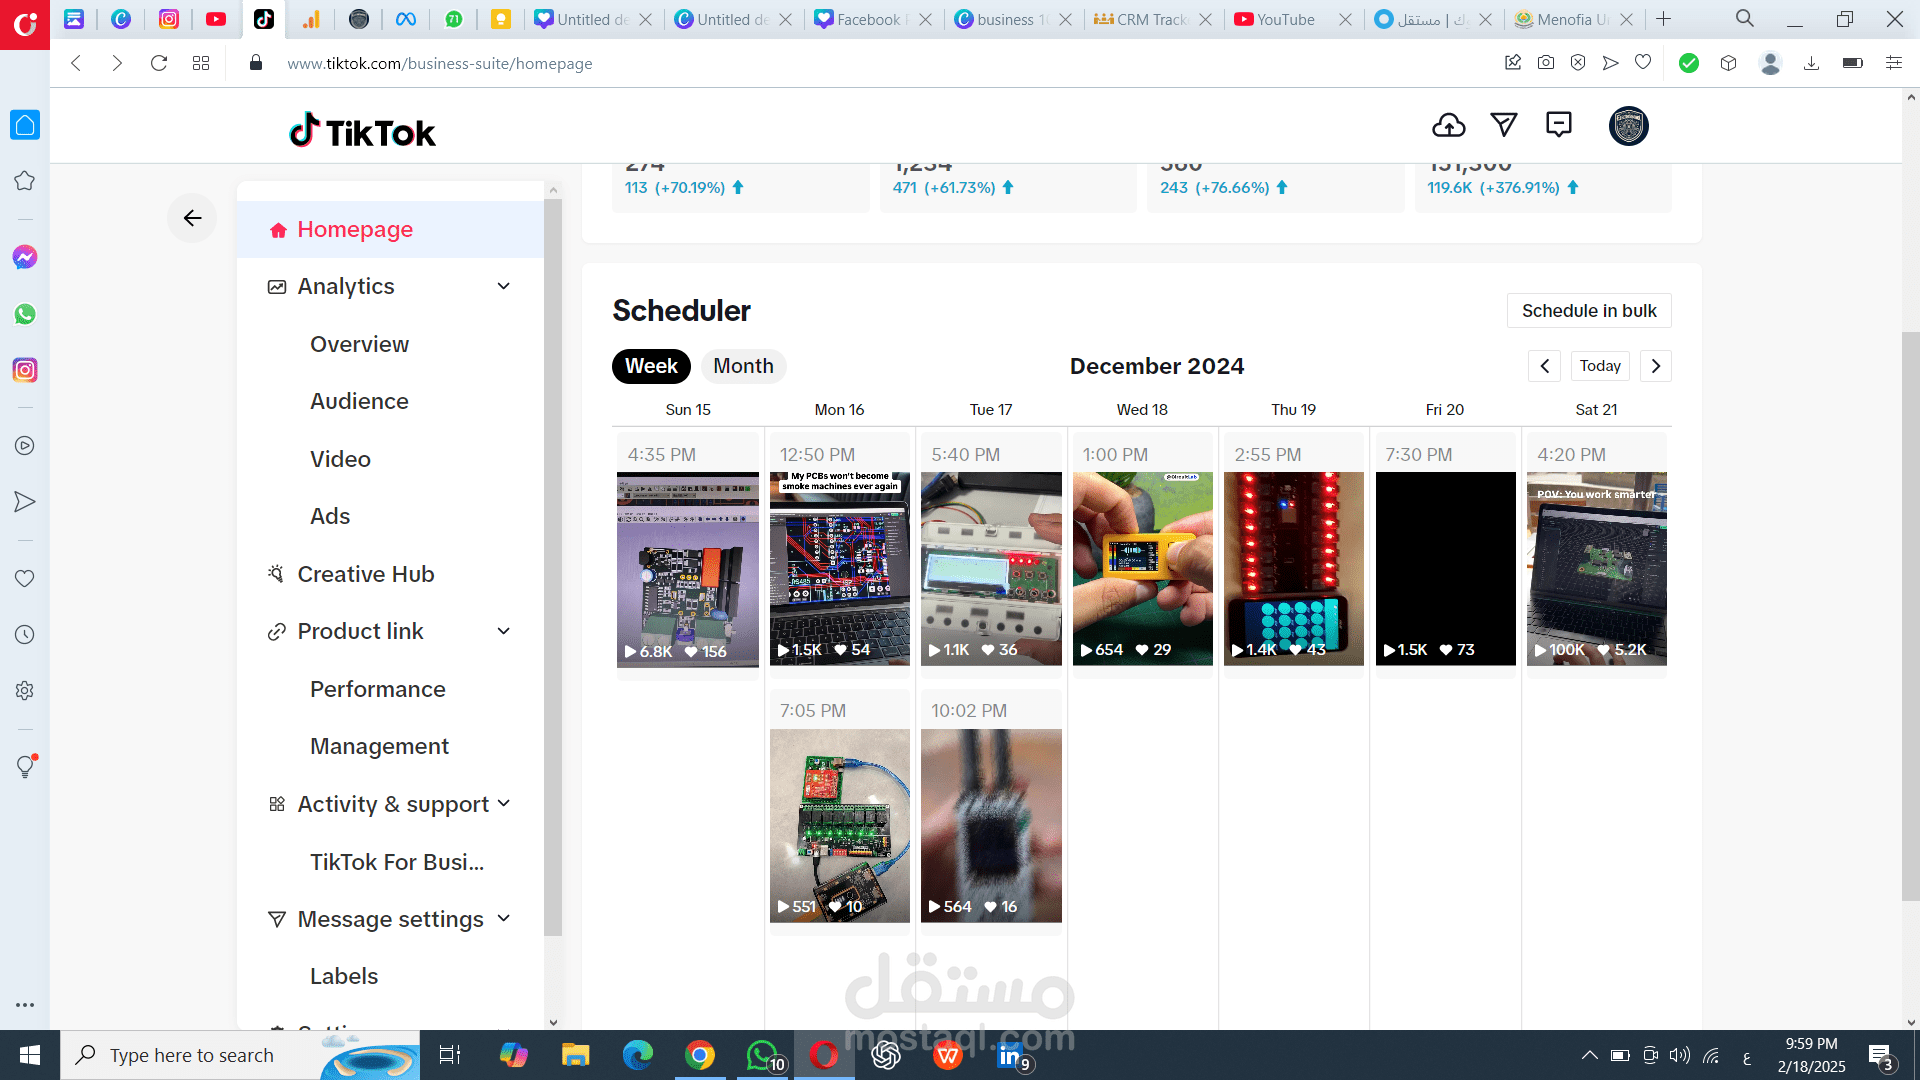Screen dimensions: 1920x1080
Task: Open the messages chat bubble icon
Action: point(1558,125)
